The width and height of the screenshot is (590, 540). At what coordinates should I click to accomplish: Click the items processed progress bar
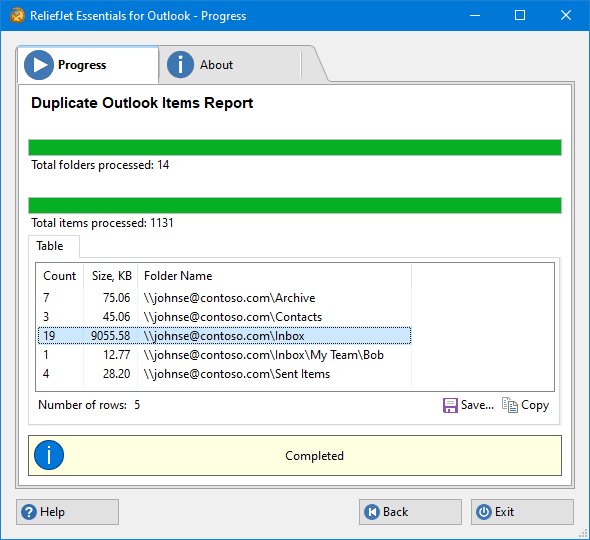(x=295, y=205)
